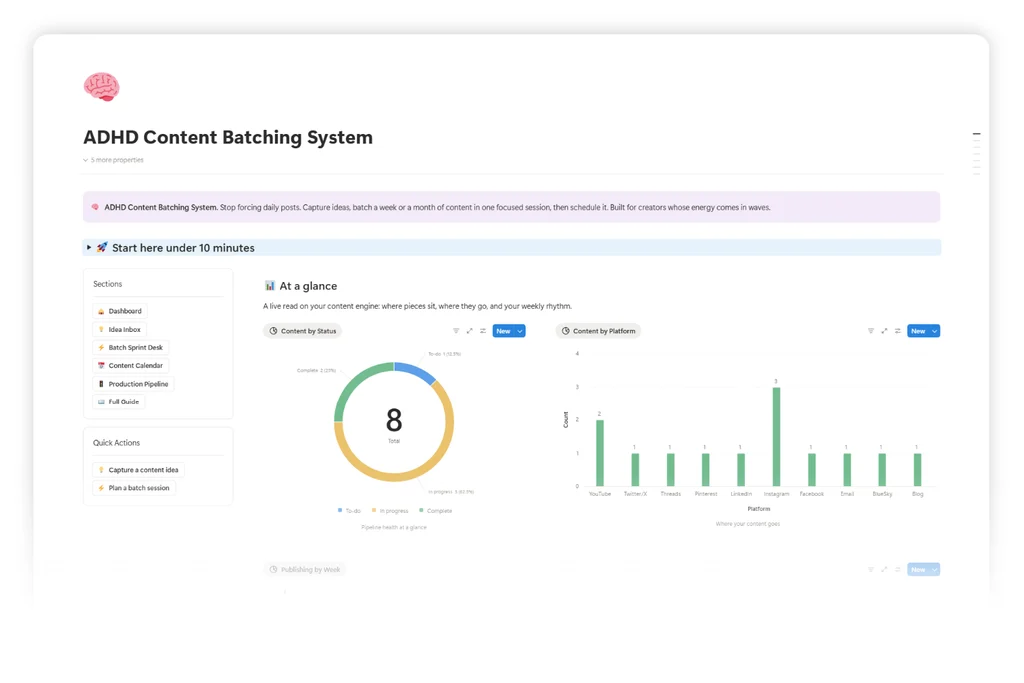Open Content by Status chart full page
The width and height of the screenshot is (1024, 683).
click(x=470, y=331)
